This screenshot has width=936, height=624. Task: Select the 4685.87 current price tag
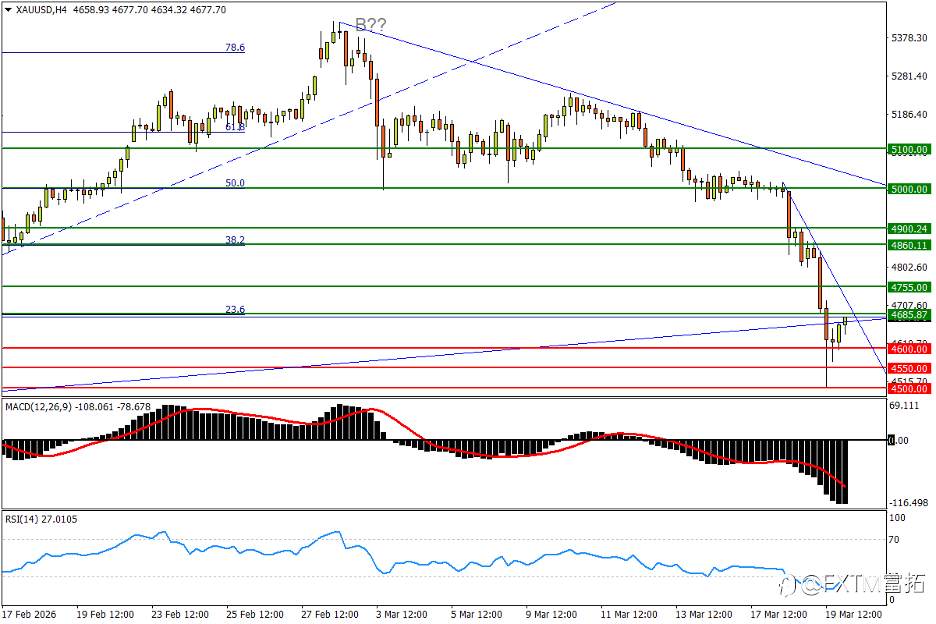point(909,315)
